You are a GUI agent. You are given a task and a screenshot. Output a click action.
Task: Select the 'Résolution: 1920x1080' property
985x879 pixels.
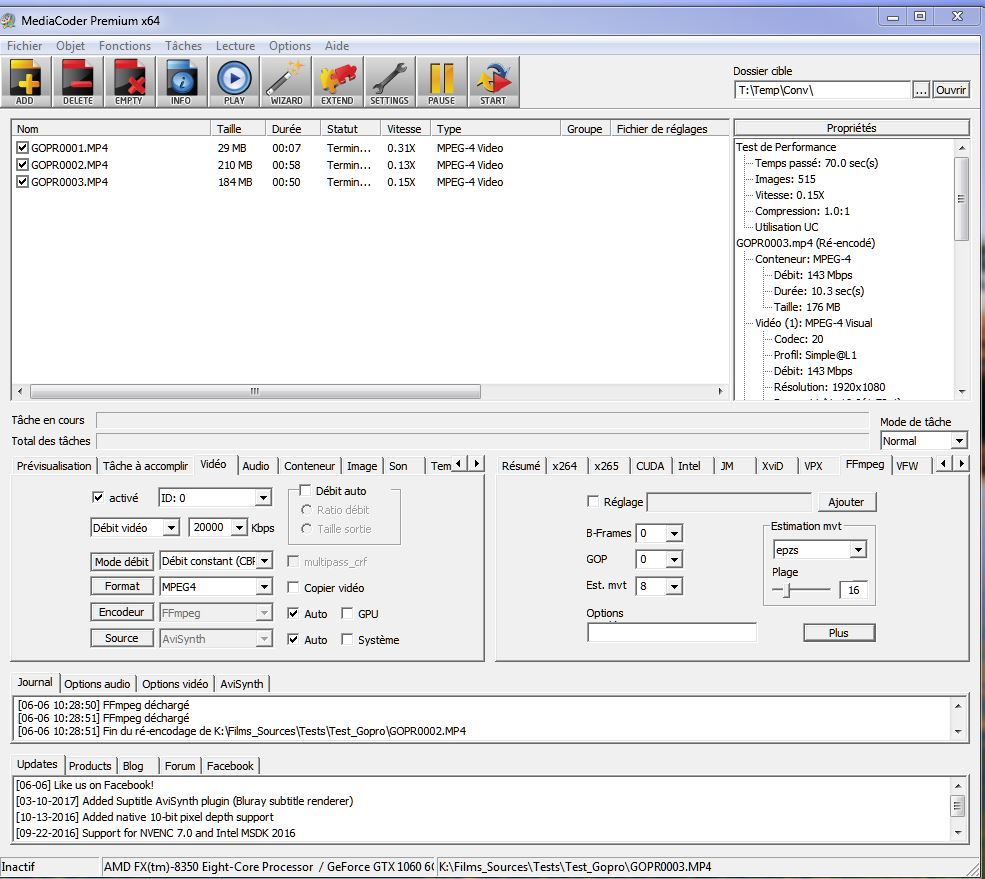click(x=829, y=387)
